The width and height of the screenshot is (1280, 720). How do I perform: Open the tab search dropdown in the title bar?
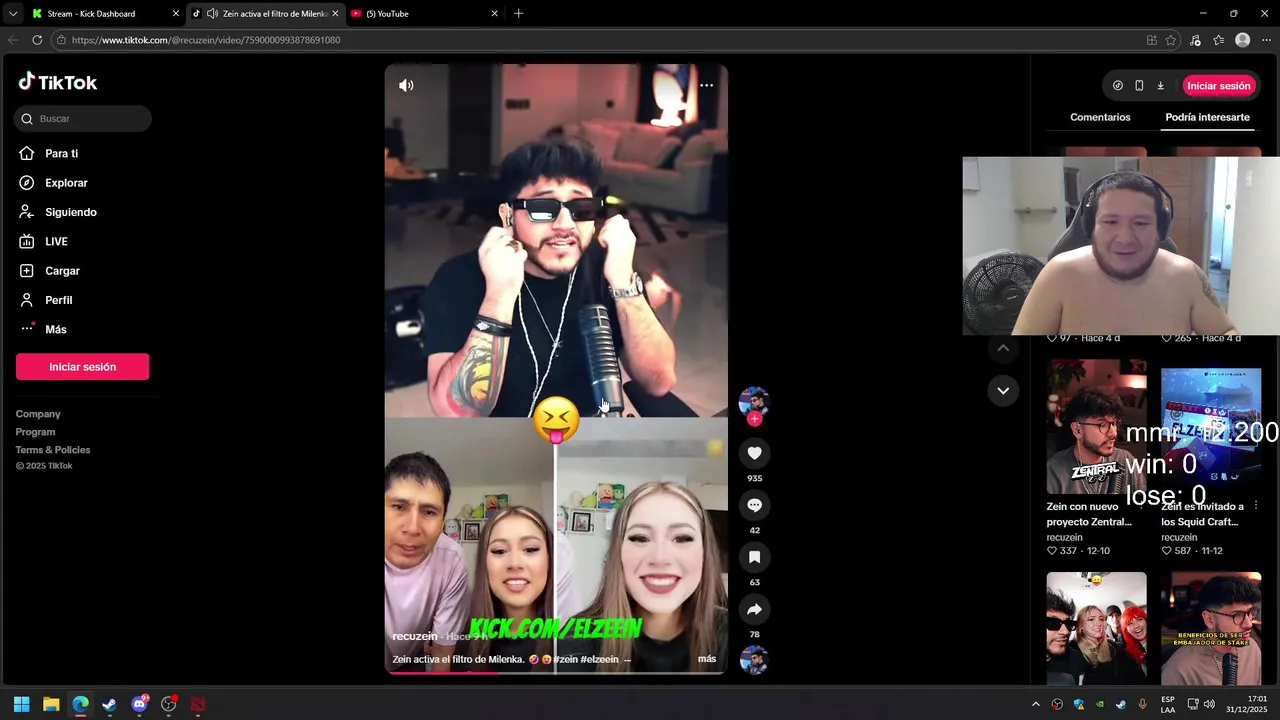(12, 14)
